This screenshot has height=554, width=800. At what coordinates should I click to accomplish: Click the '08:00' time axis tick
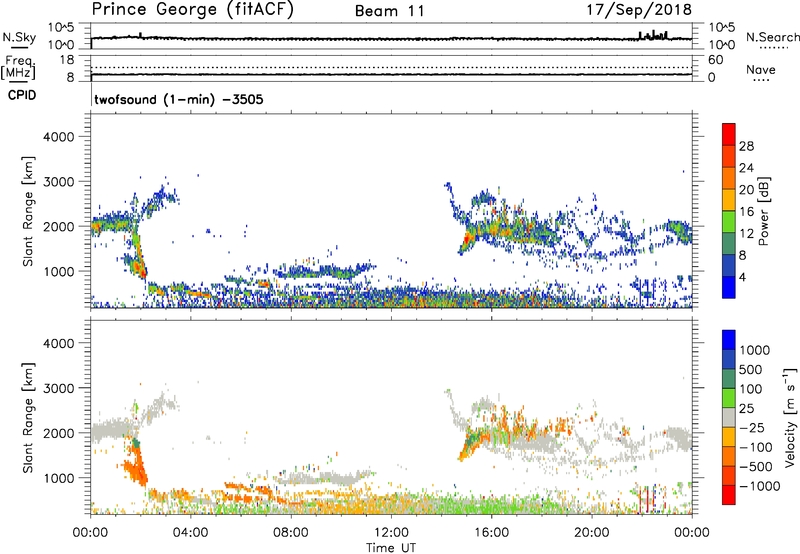coord(290,533)
